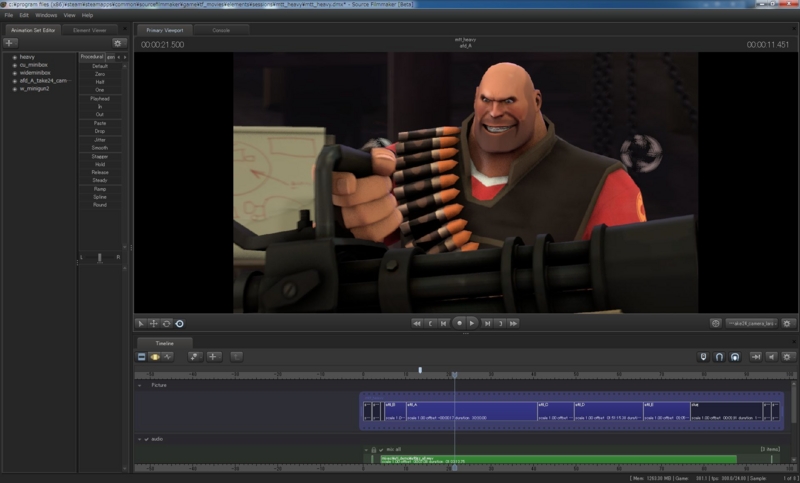Switch the timeline to Clip Editor mode
The width and height of the screenshot is (800, 483).
(142, 357)
